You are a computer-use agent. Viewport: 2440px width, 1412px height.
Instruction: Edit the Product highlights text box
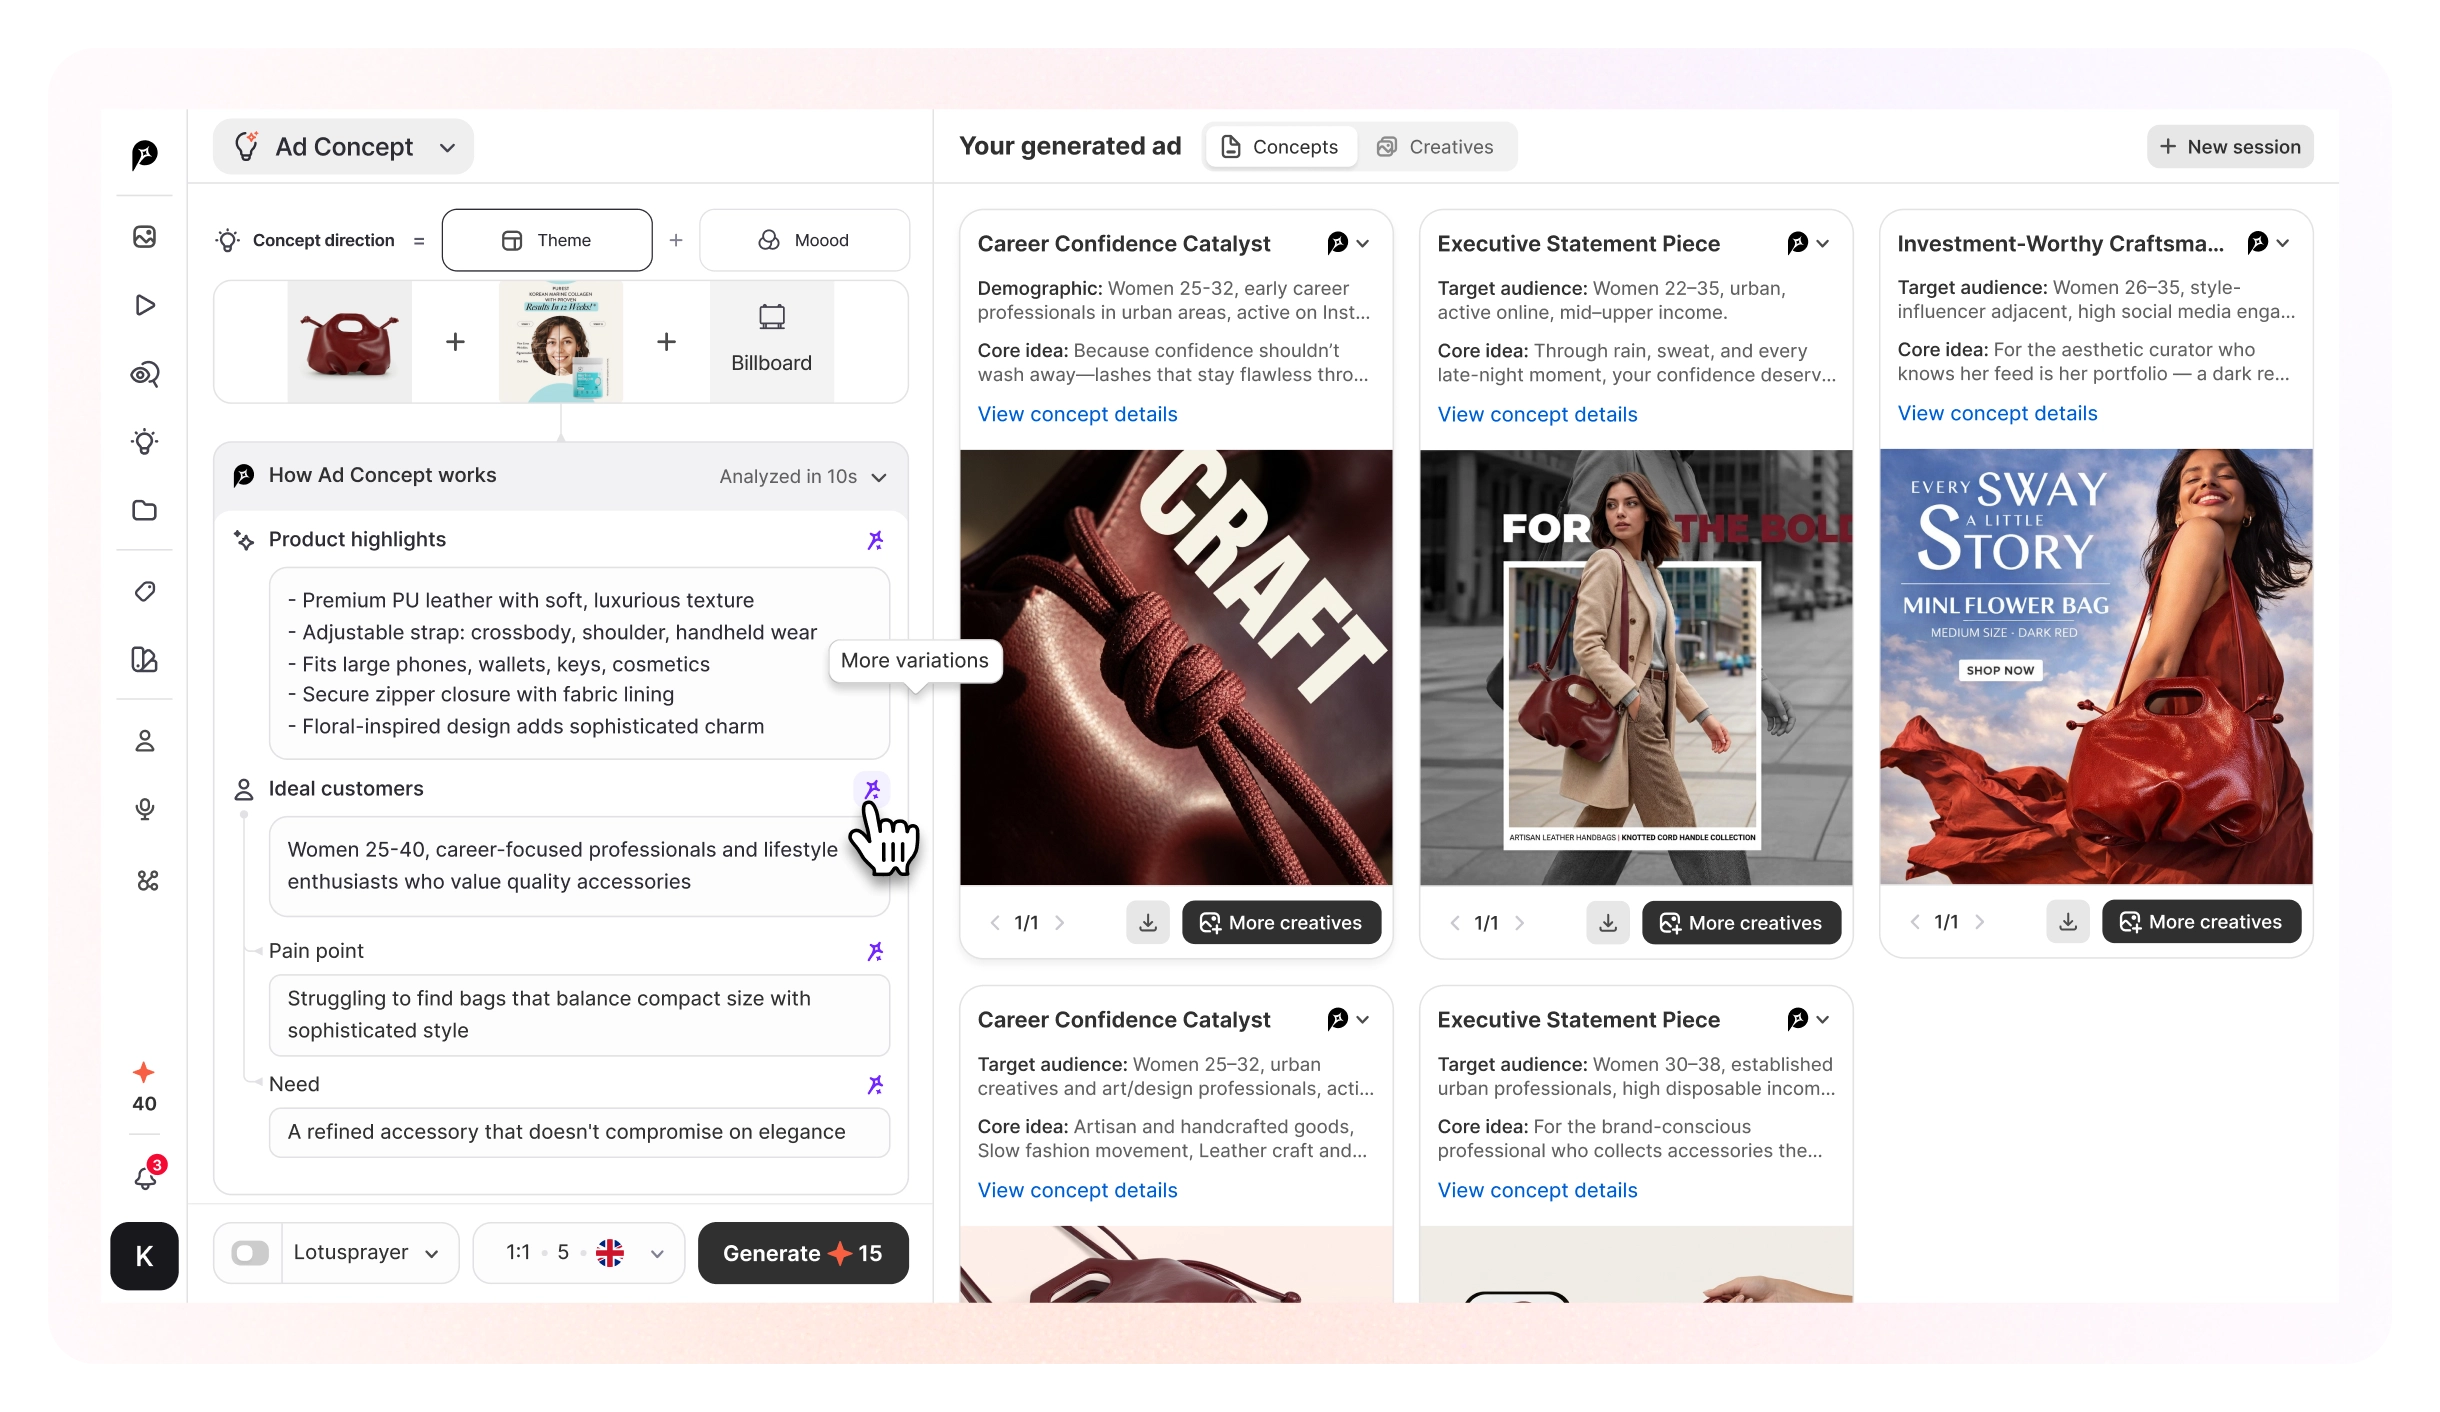click(x=579, y=663)
